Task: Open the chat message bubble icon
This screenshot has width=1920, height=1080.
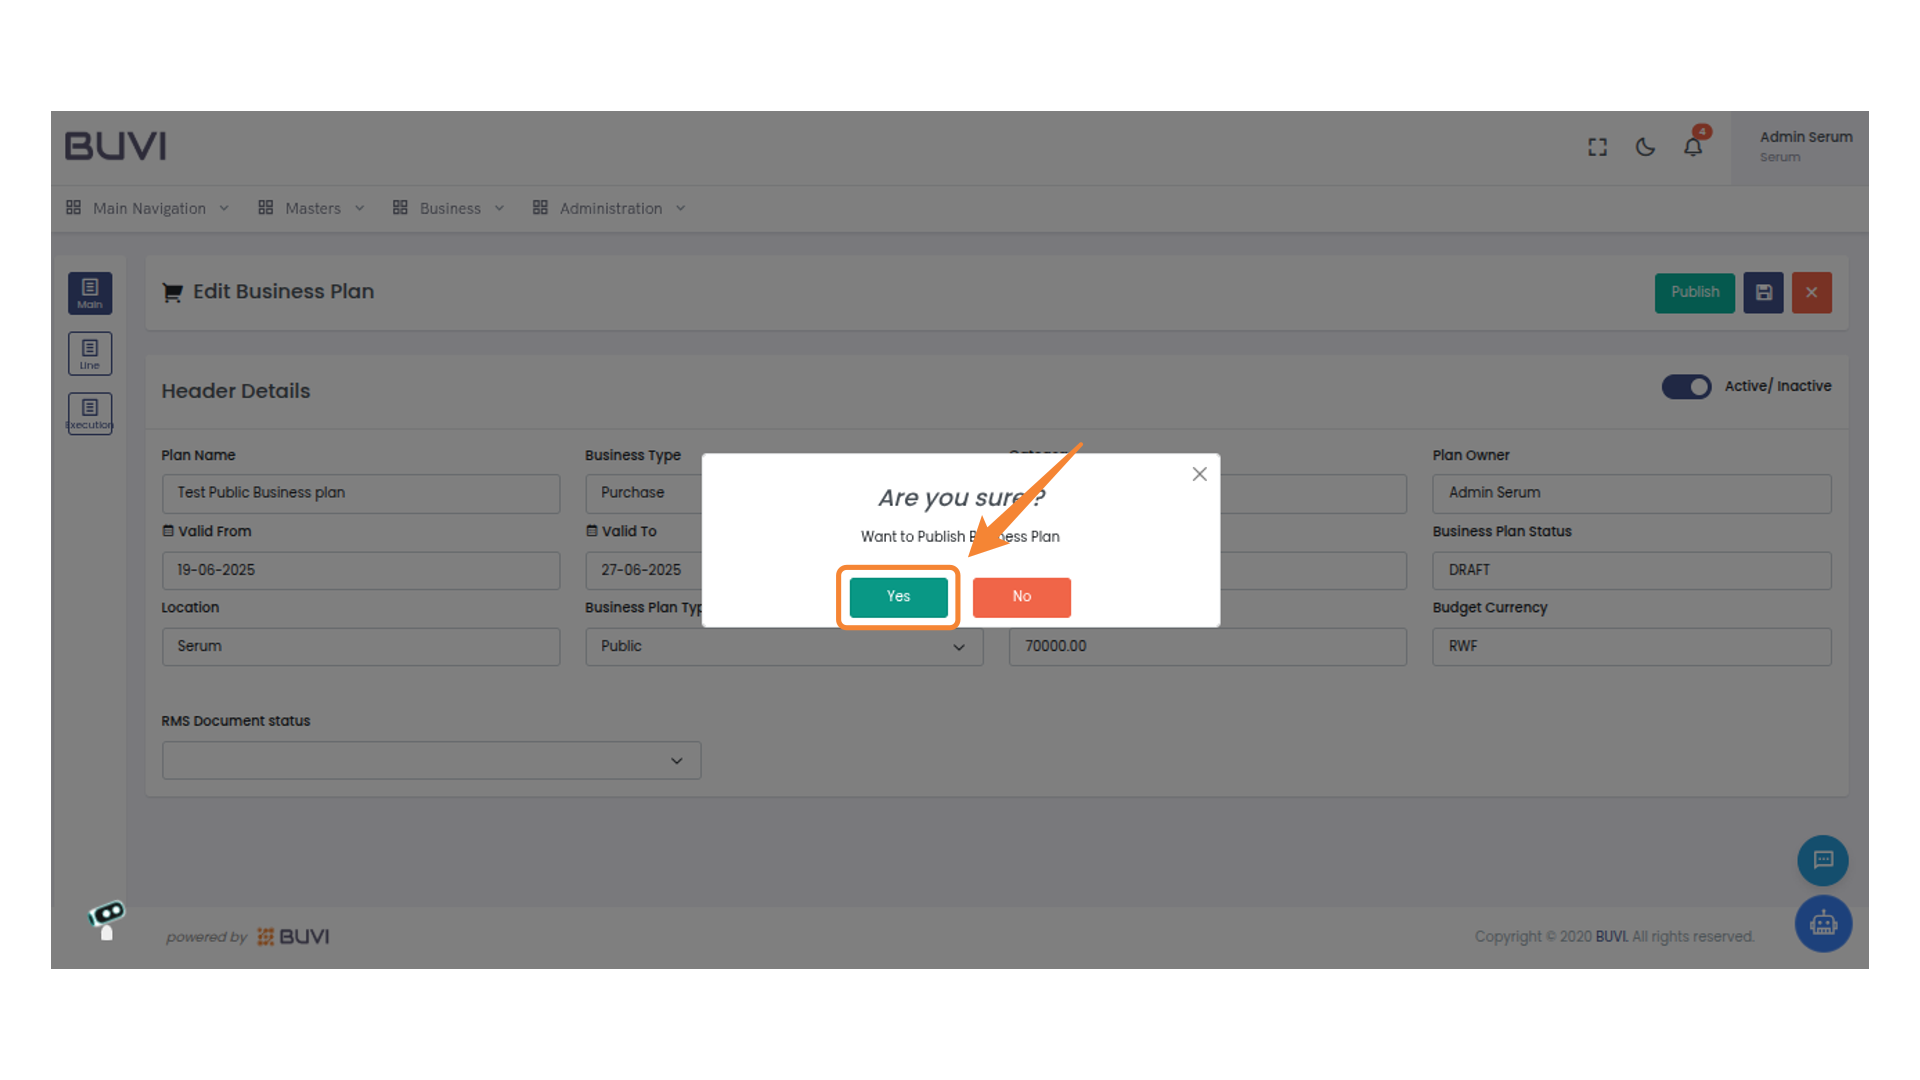Action: coord(1823,860)
